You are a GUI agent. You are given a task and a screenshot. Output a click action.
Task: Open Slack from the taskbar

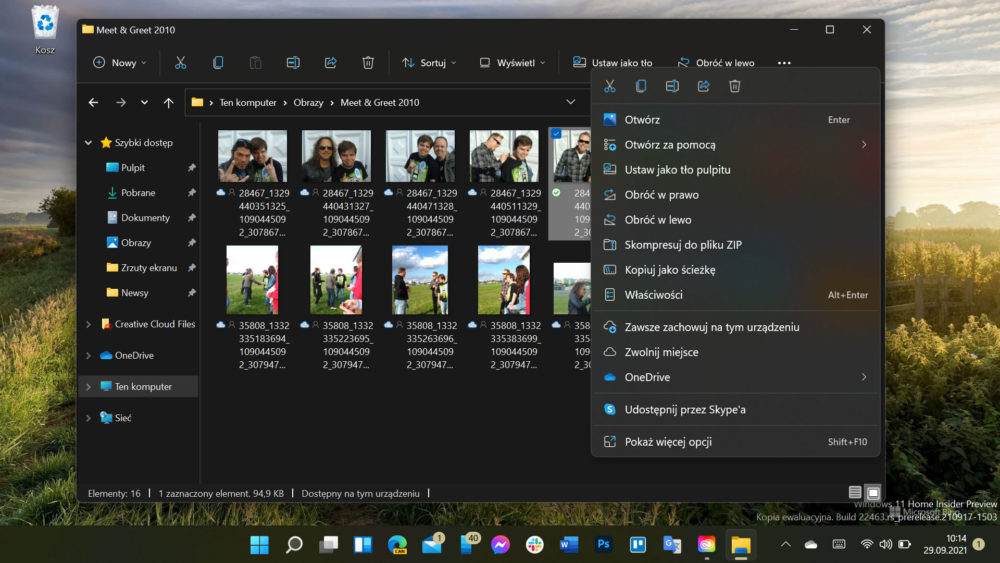(x=534, y=545)
